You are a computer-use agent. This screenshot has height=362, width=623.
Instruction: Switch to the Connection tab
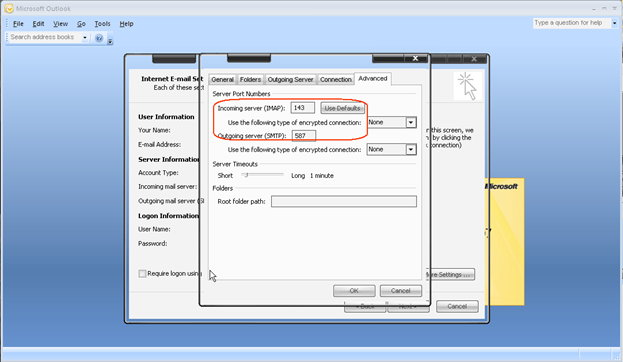click(x=336, y=79)
